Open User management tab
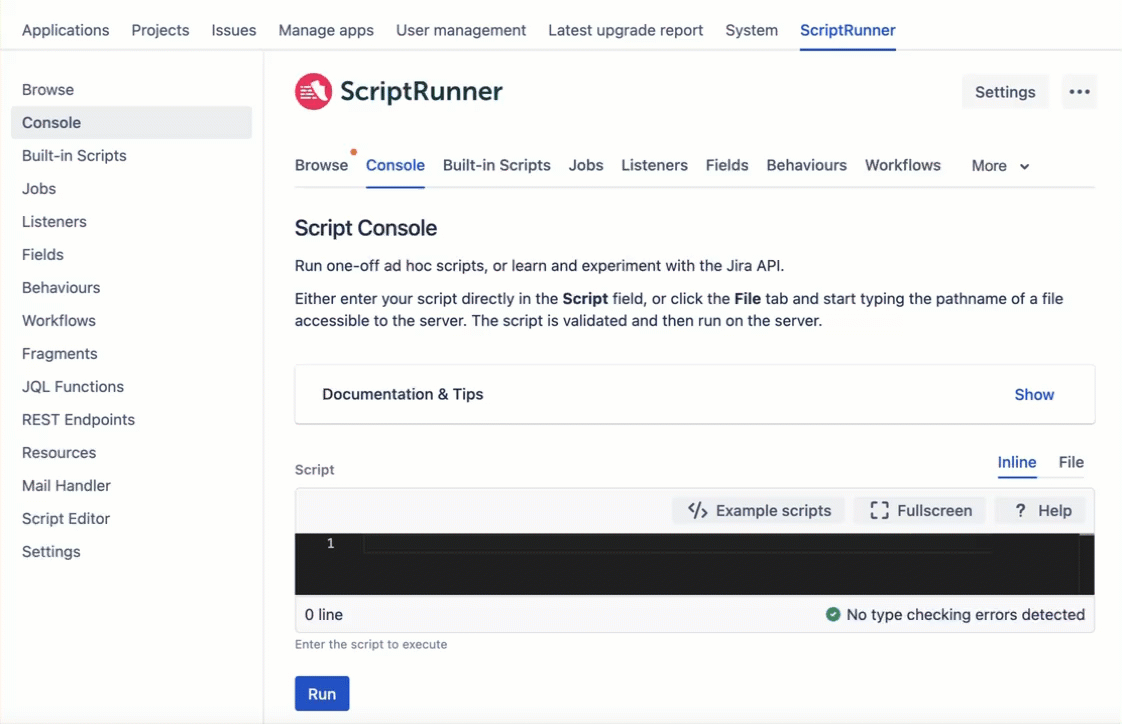This screenshot has height=724, width=1122. (x=461, y=30)
